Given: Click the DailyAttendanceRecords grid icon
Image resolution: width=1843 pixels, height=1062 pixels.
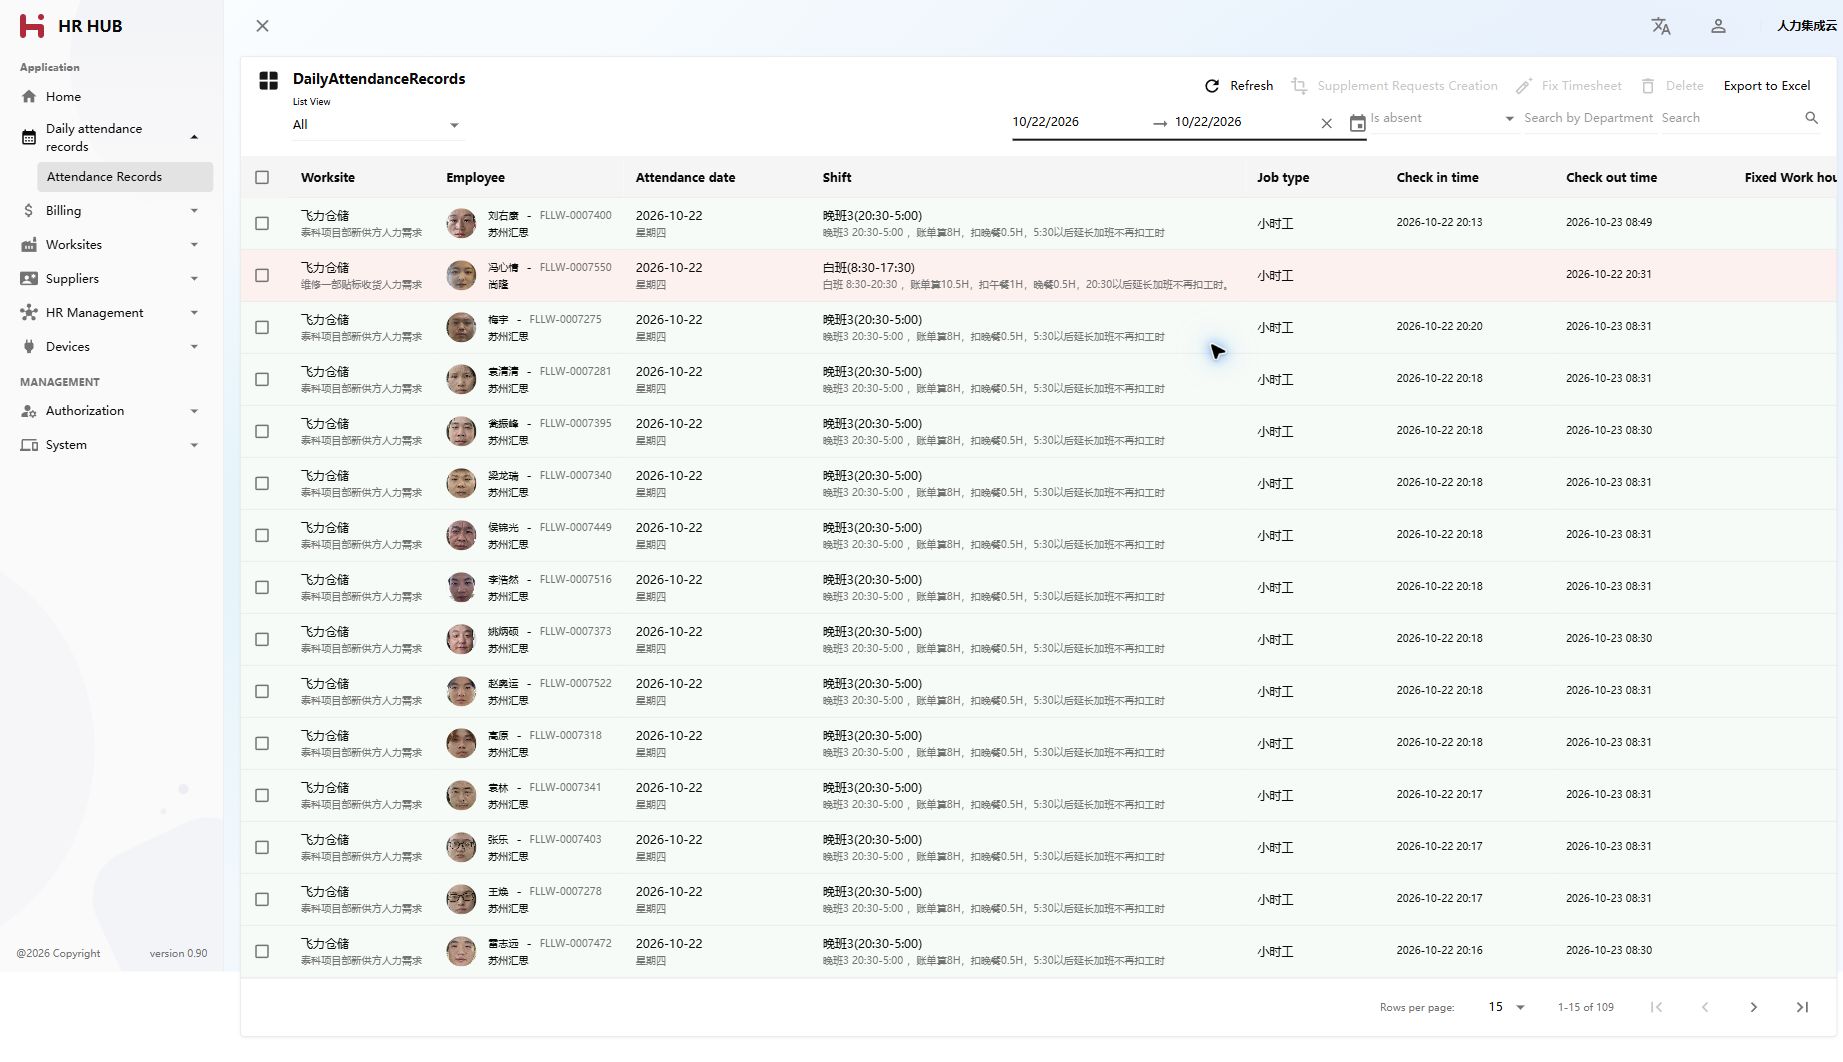Looking at the screenshot, I should tap(268, 81).
